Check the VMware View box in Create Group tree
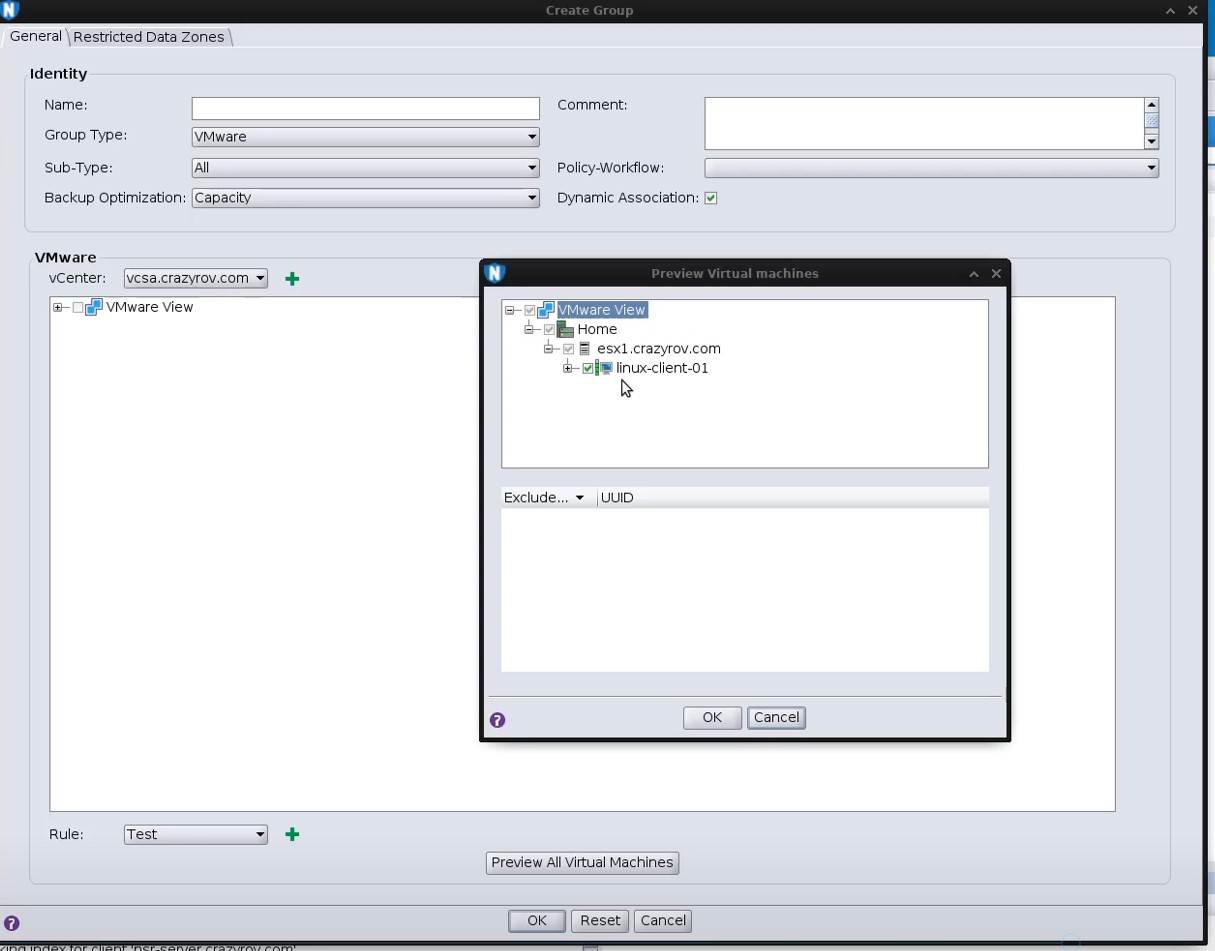Image resolution: width=1215 pixels, height=951 pixels. pyautogui.click(x=78, y=308)
